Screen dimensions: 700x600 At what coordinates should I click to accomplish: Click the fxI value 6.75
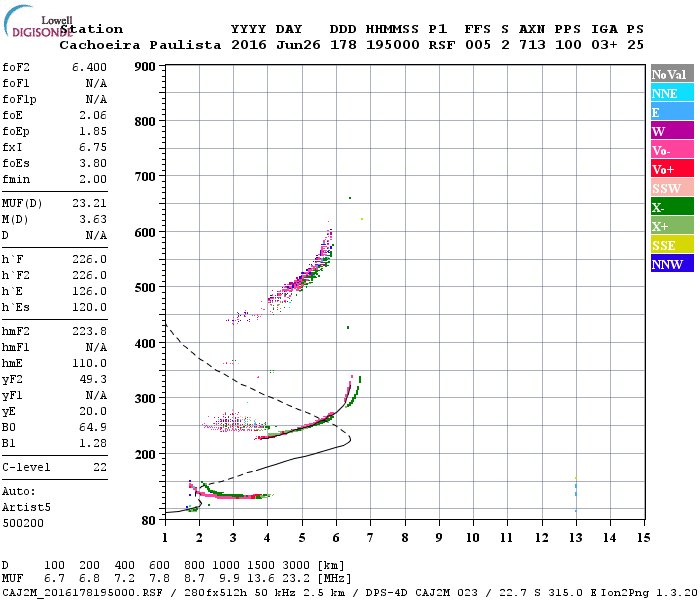93,147
